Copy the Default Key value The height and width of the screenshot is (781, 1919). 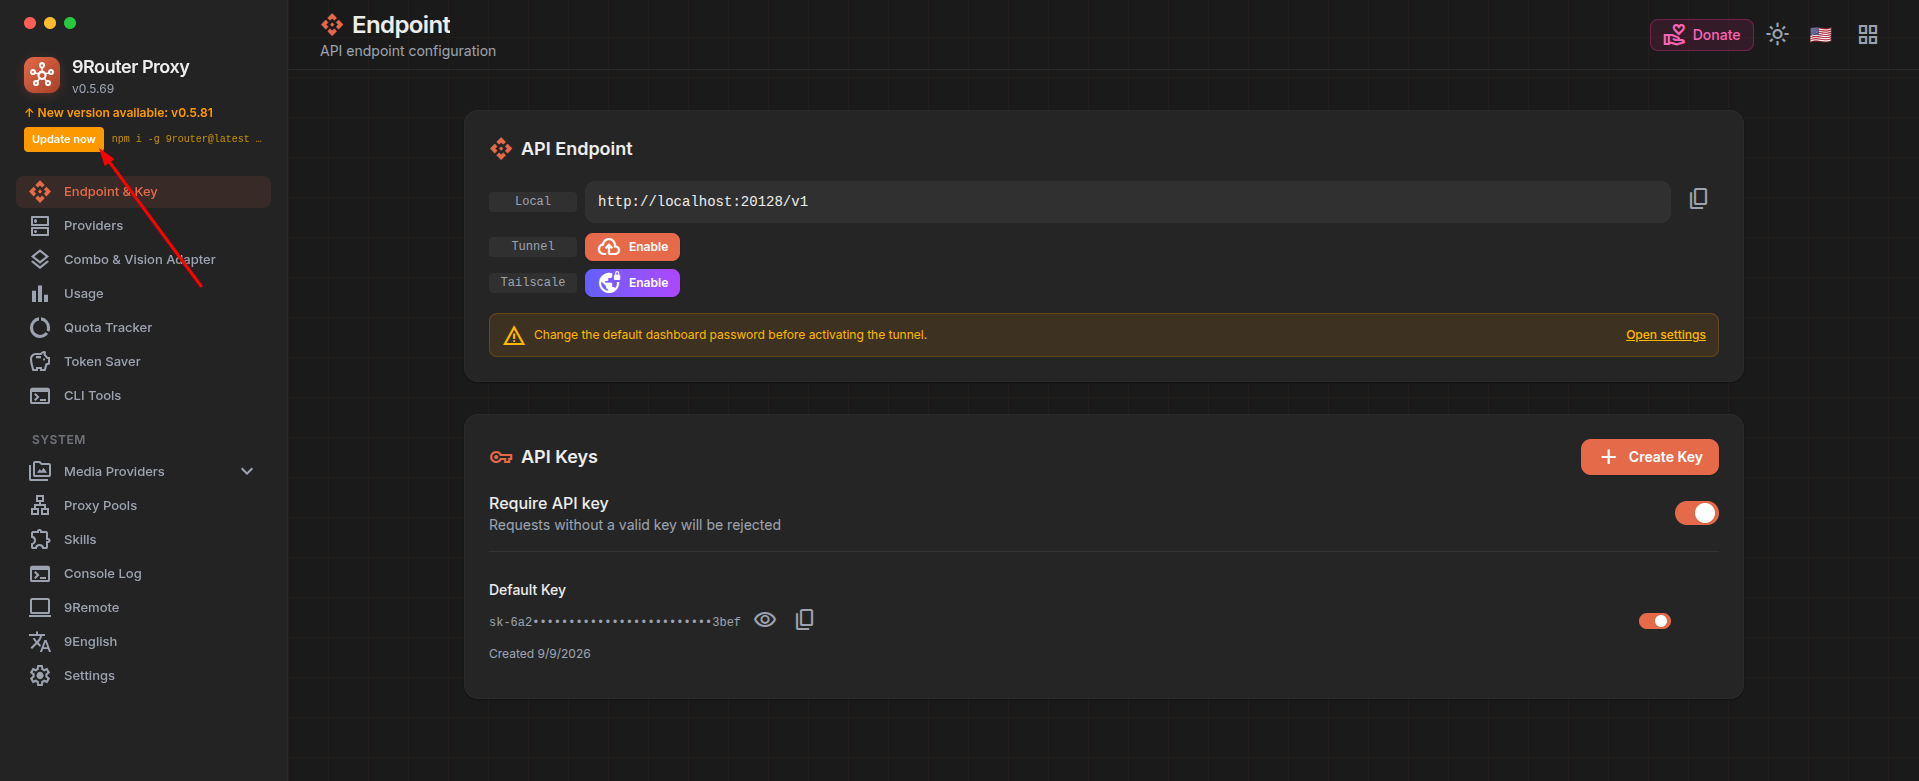(x=804, y=620)
